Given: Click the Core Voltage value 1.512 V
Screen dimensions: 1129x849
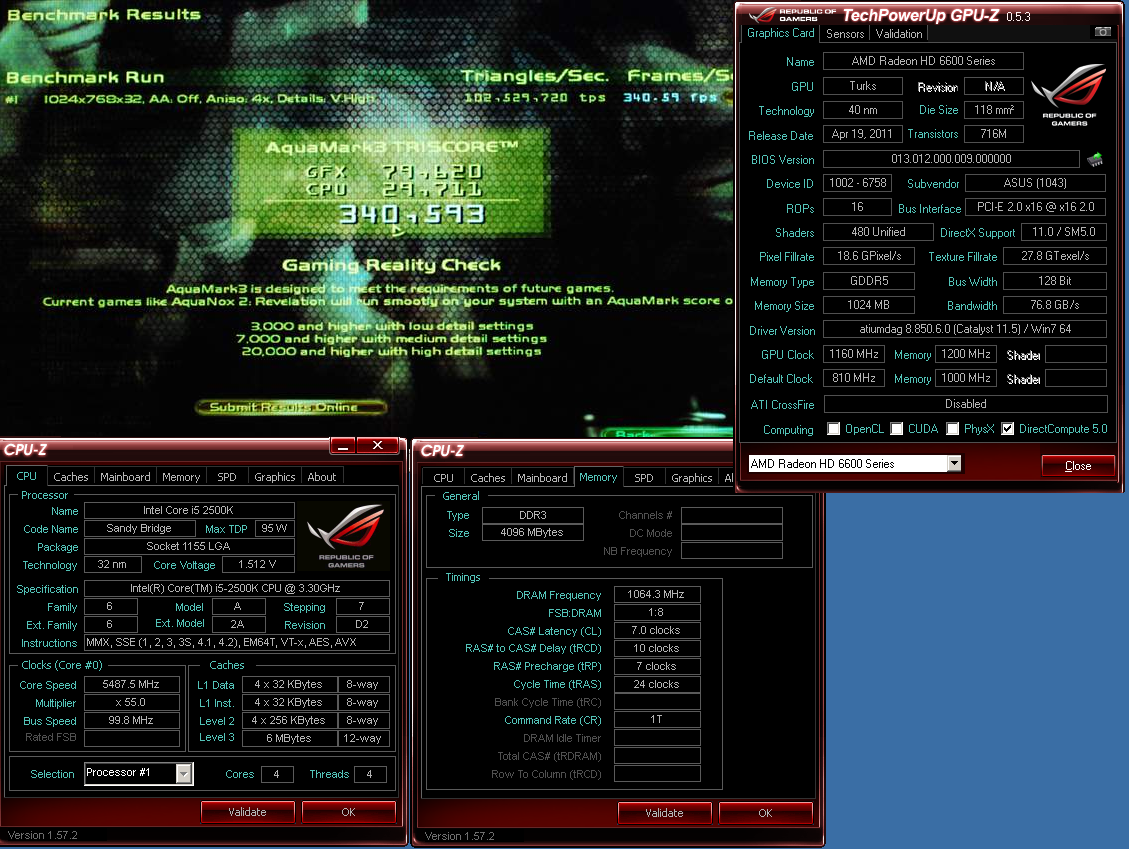Looking at the screenshot, I should coord(257,565).
